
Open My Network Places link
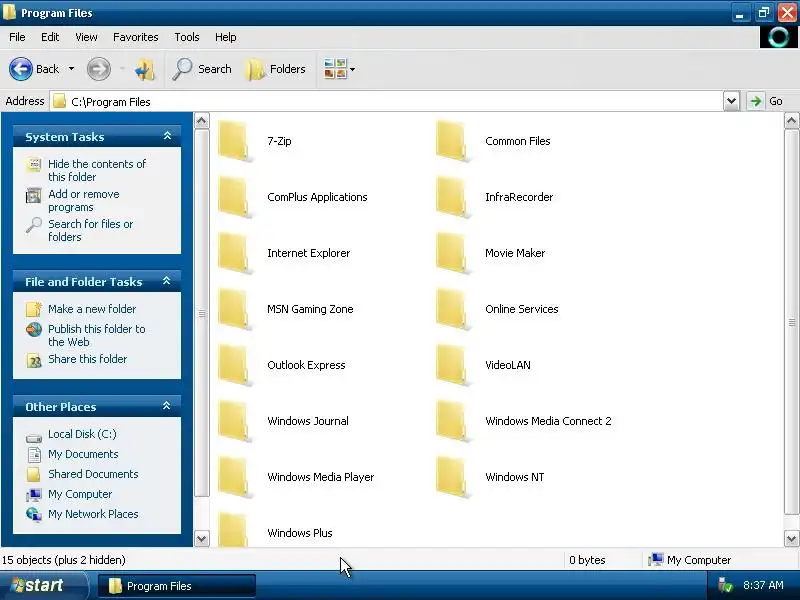tap(93, 514)
